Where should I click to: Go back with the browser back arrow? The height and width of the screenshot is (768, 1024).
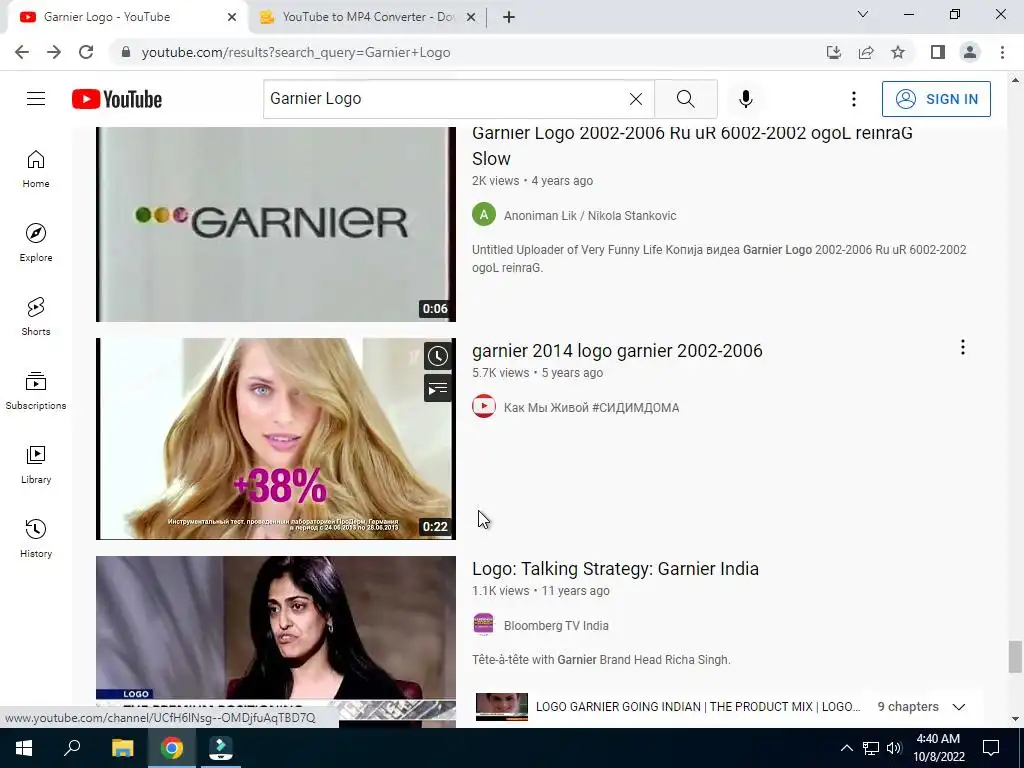22,52
